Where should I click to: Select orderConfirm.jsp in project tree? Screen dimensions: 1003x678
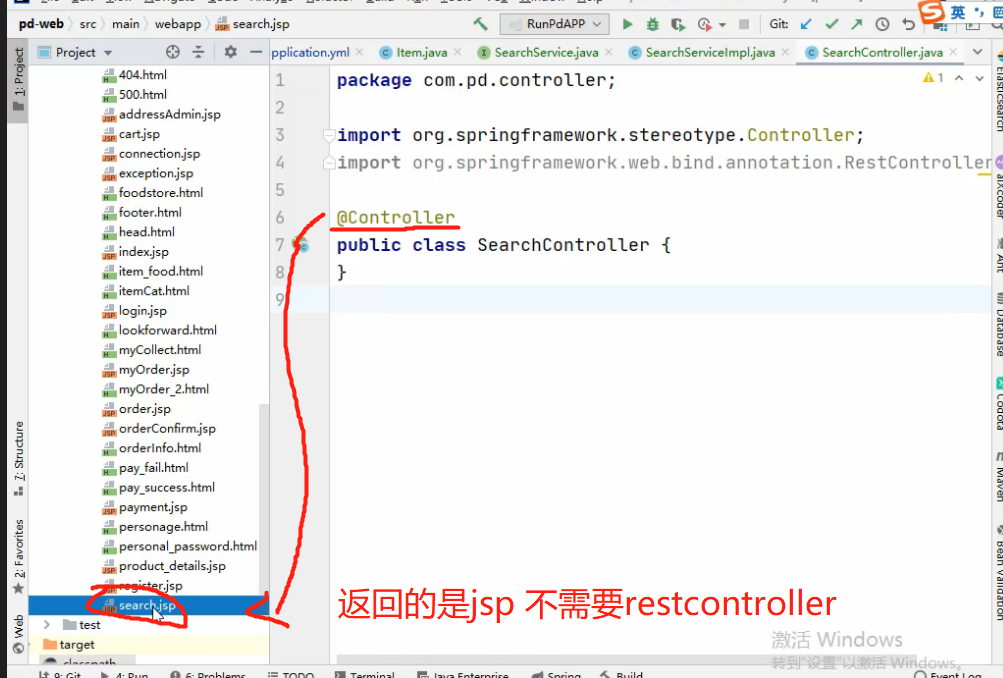(x=159, y=428)
